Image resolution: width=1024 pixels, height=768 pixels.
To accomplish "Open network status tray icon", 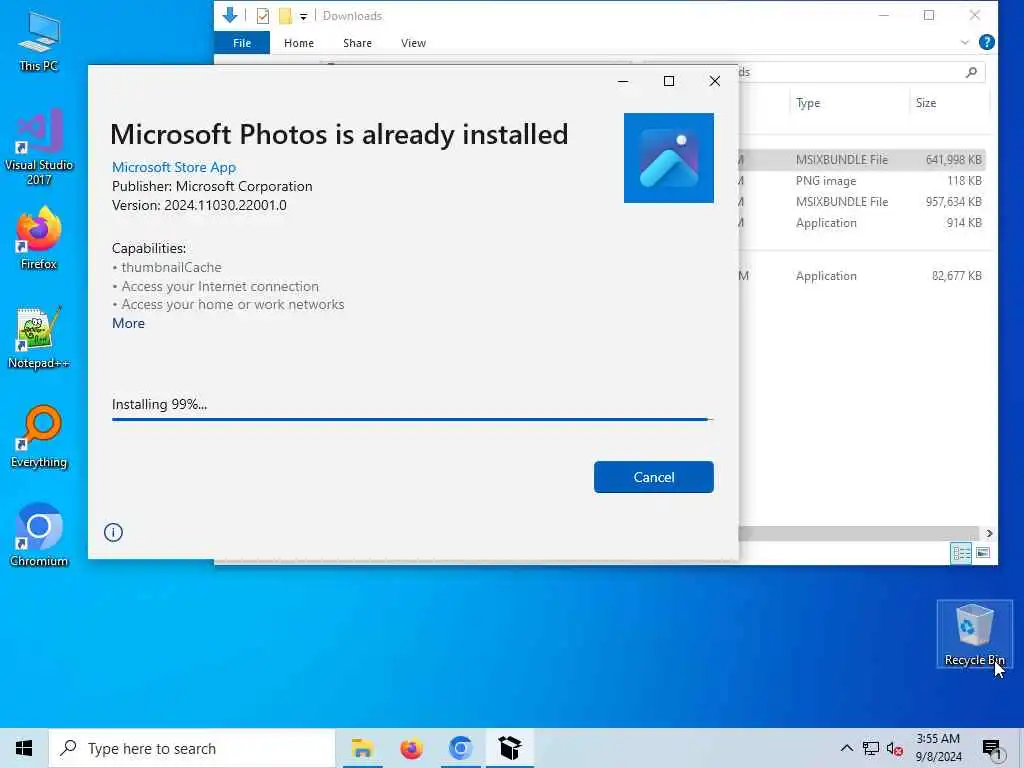I will tap(871, 748).
